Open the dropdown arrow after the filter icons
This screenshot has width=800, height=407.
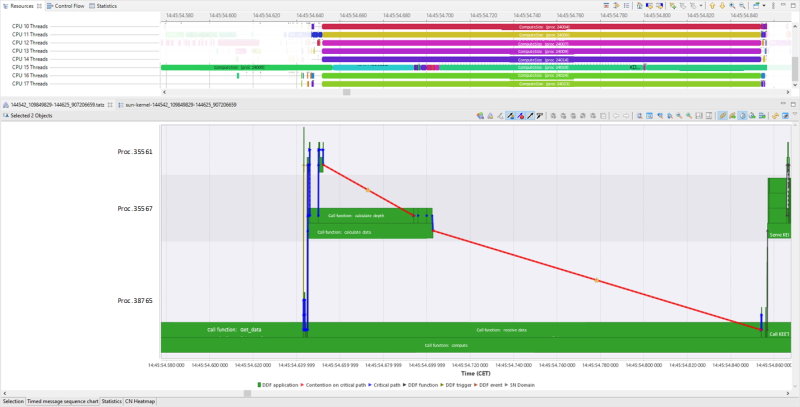click(701, 6)
